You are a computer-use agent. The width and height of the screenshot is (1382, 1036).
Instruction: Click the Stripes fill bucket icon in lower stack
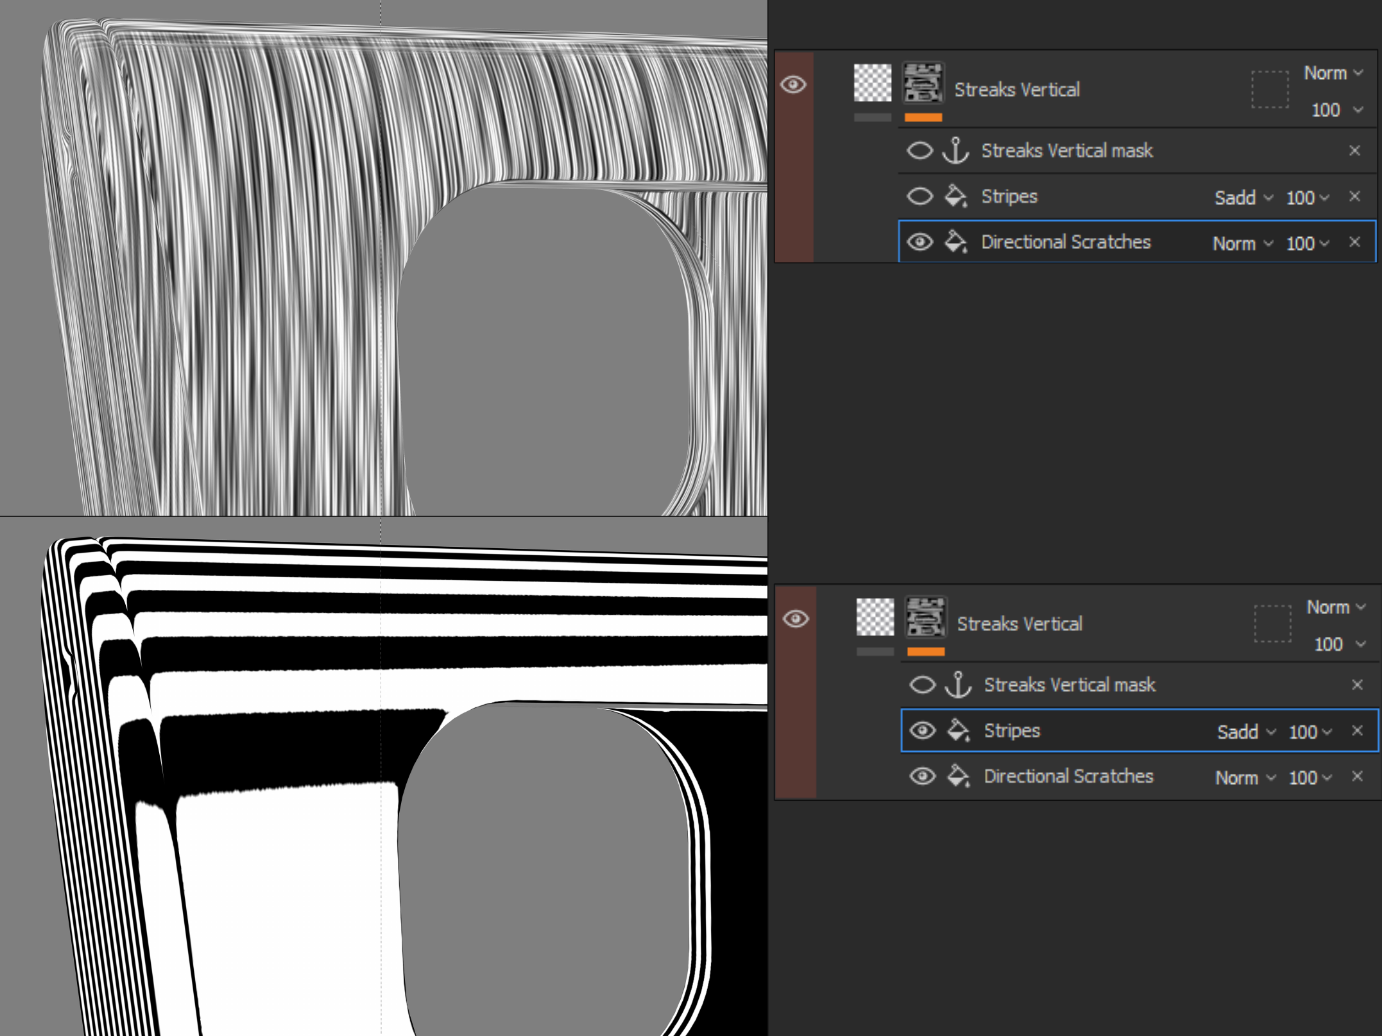[959, 730]
